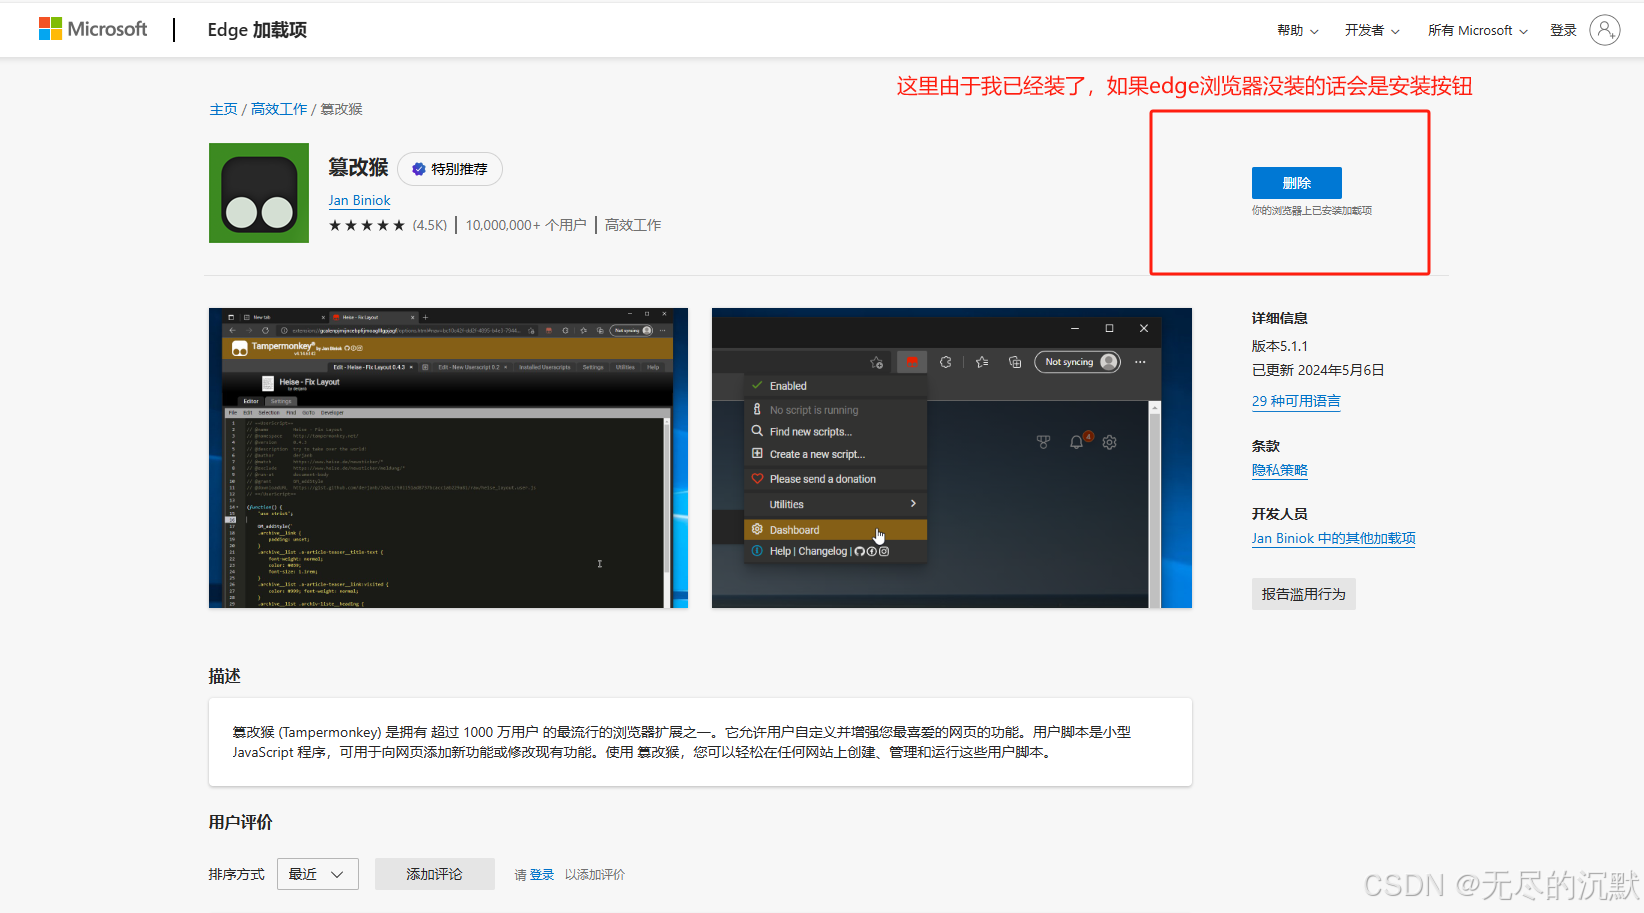Click 已更新 2024年5月6日 text
Image resolution: width=1644 pixels, height=913 pixels.
[x=1318, y=370]
